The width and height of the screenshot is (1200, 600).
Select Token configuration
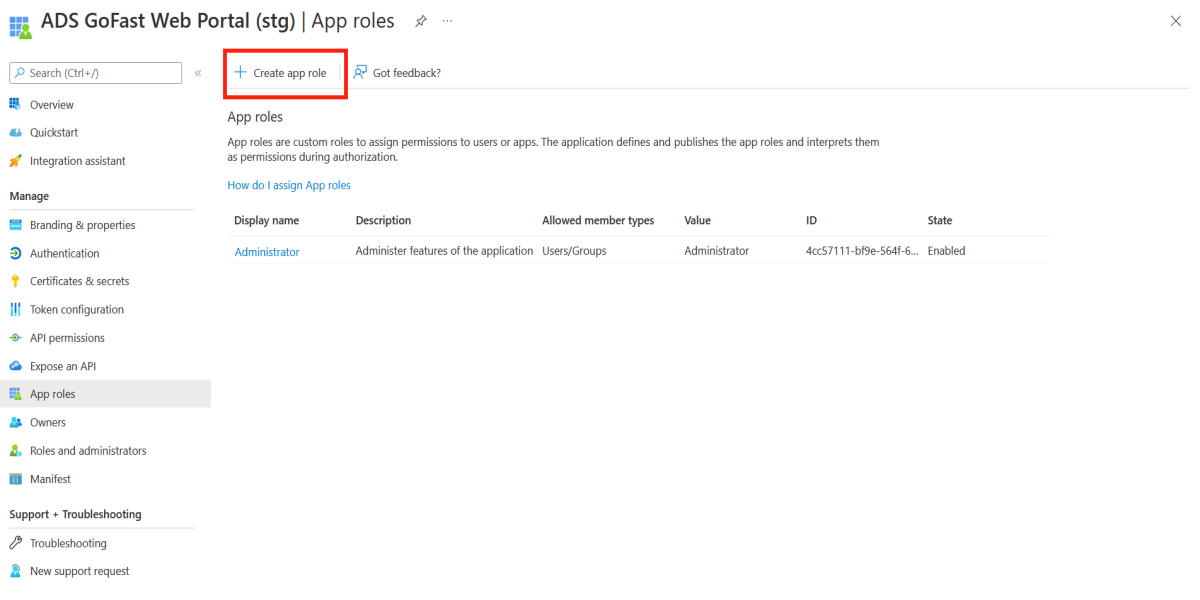77,310
